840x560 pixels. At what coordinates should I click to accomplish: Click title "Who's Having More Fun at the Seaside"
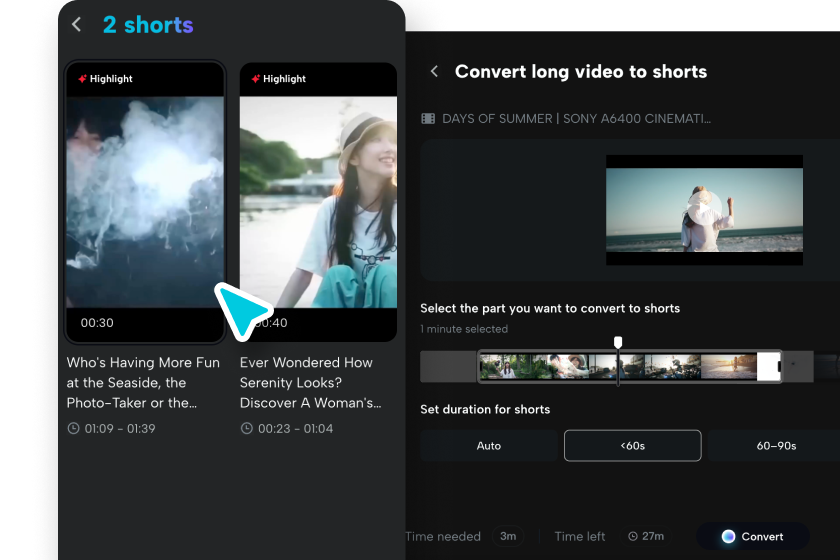pos(143,382)
